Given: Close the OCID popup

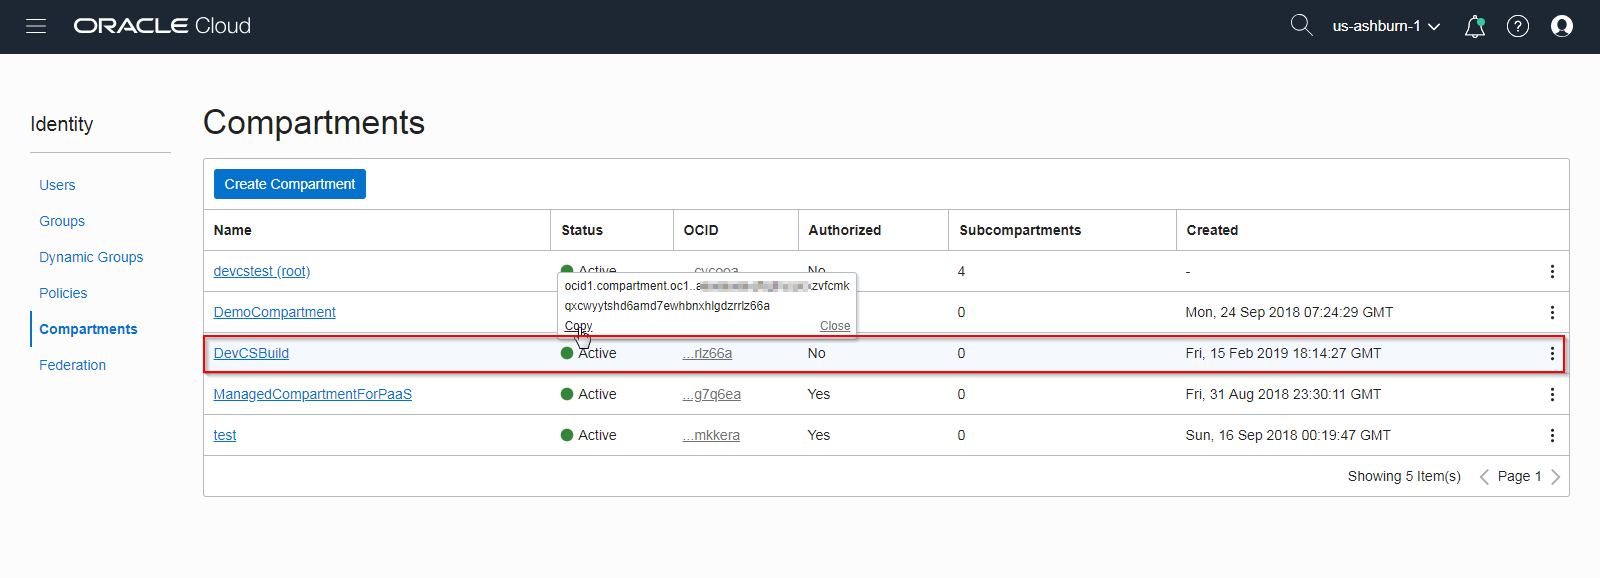Looking at the screenshot, I should coord(835,326).
